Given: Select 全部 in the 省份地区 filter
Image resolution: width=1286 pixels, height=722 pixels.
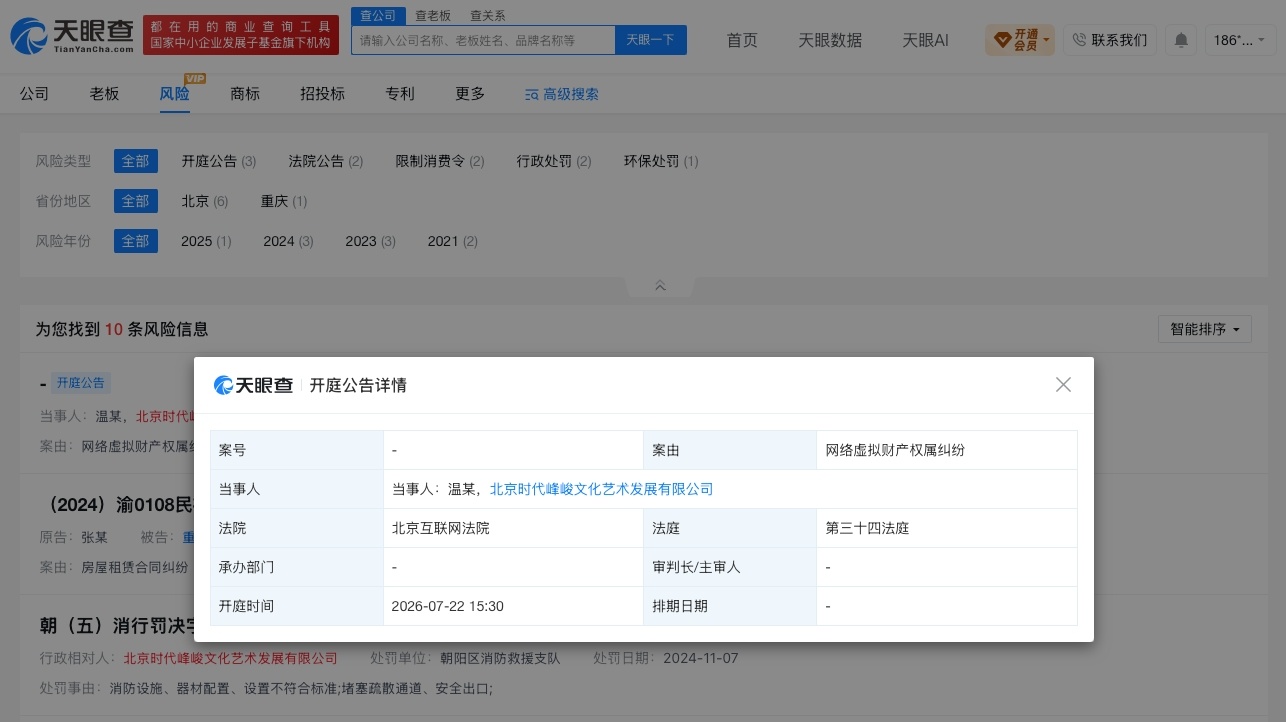Looking at the screenshot, I should [x=136, y=201].
